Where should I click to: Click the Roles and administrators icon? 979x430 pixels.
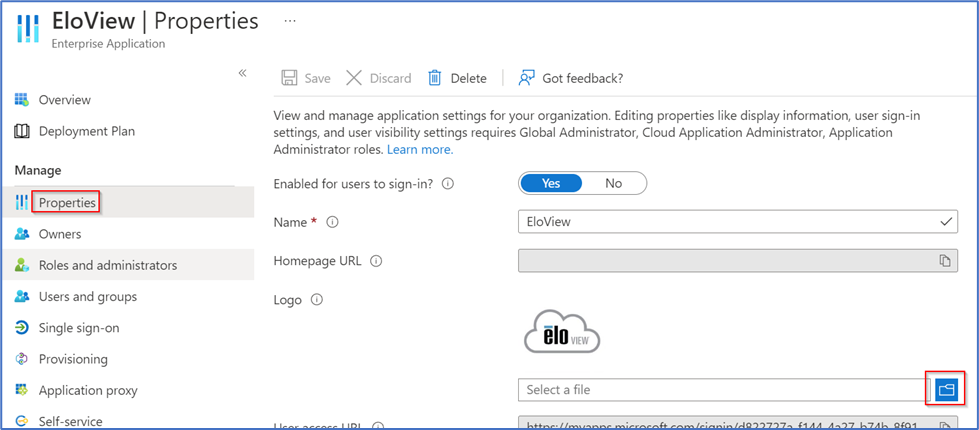click(22, 265)
